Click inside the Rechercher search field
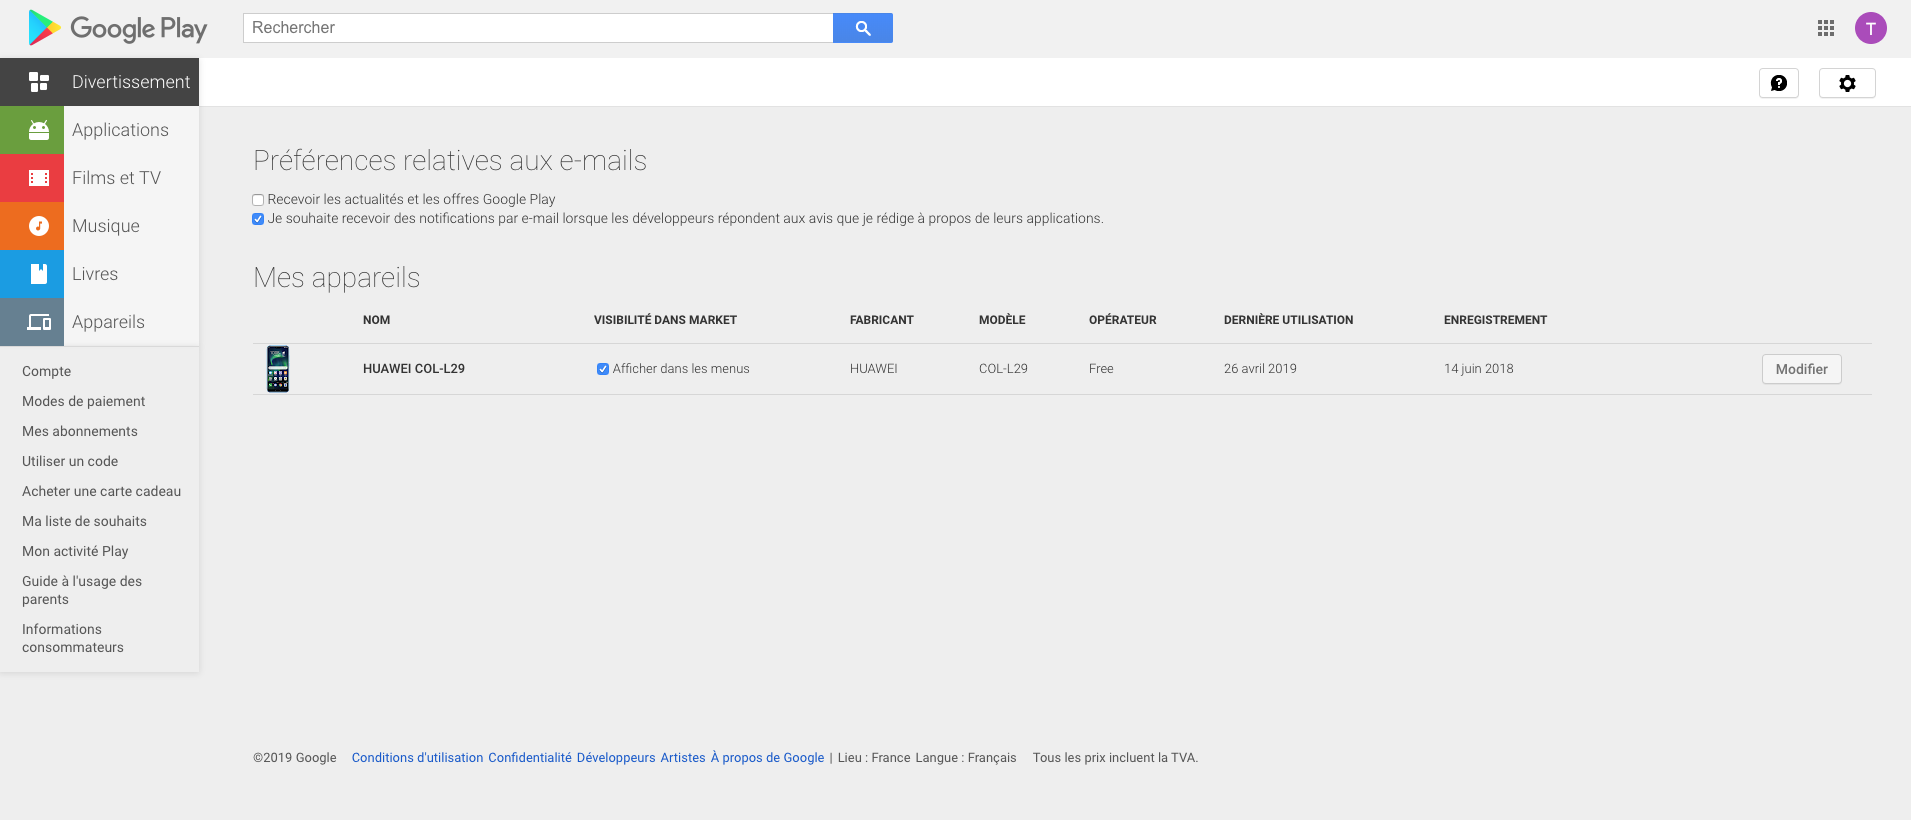The width and height of the screenshot is (1911, 820). click(538, 28)
